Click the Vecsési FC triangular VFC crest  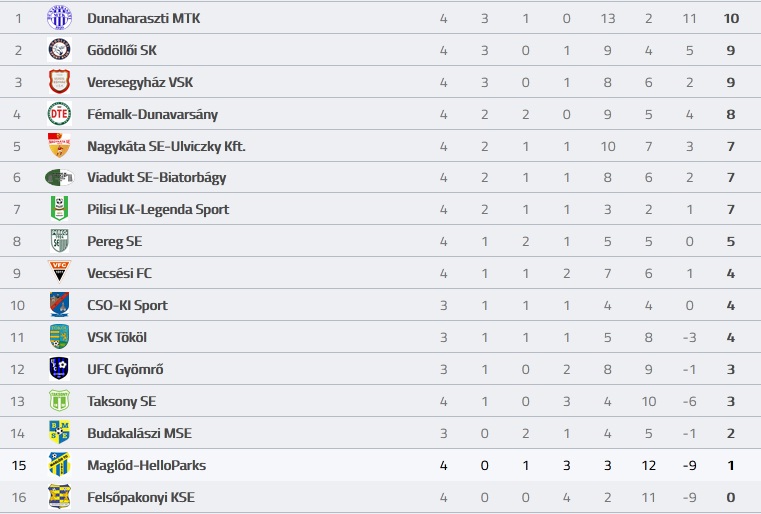click(59, 272)
